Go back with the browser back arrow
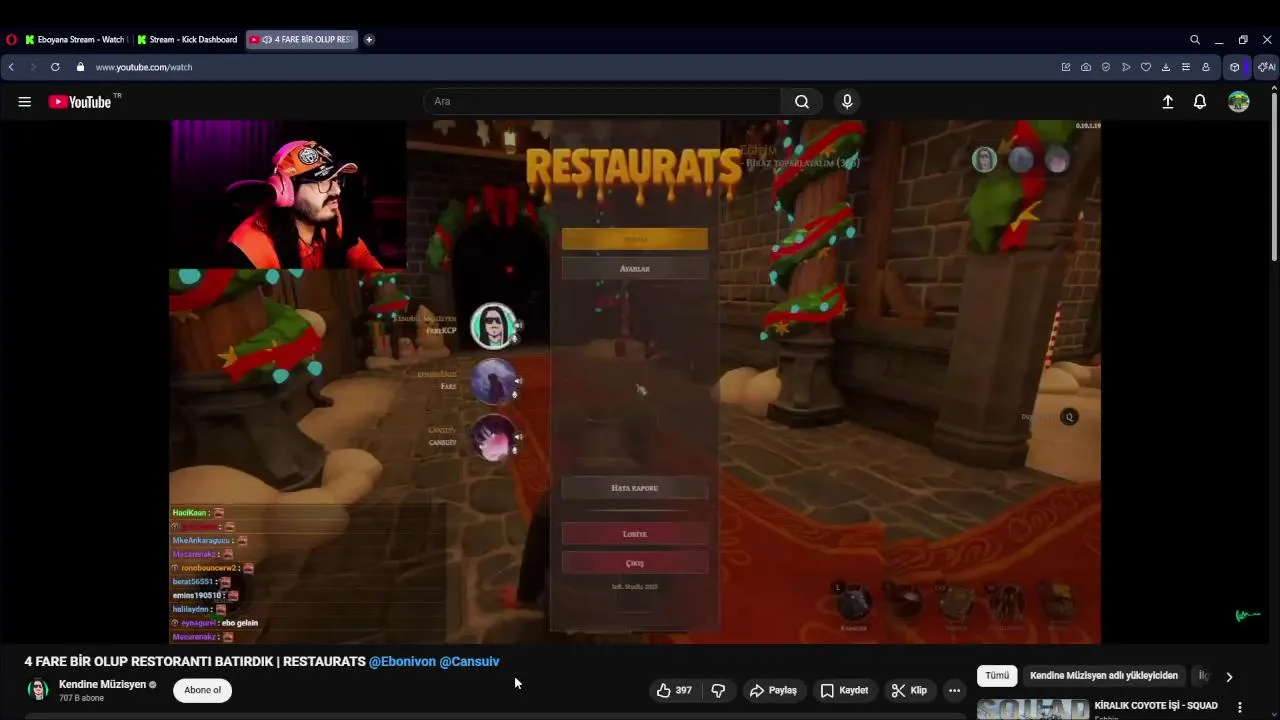Image resolution: width=1280 pixels, height=720 pixels. (x=11, y=67)
